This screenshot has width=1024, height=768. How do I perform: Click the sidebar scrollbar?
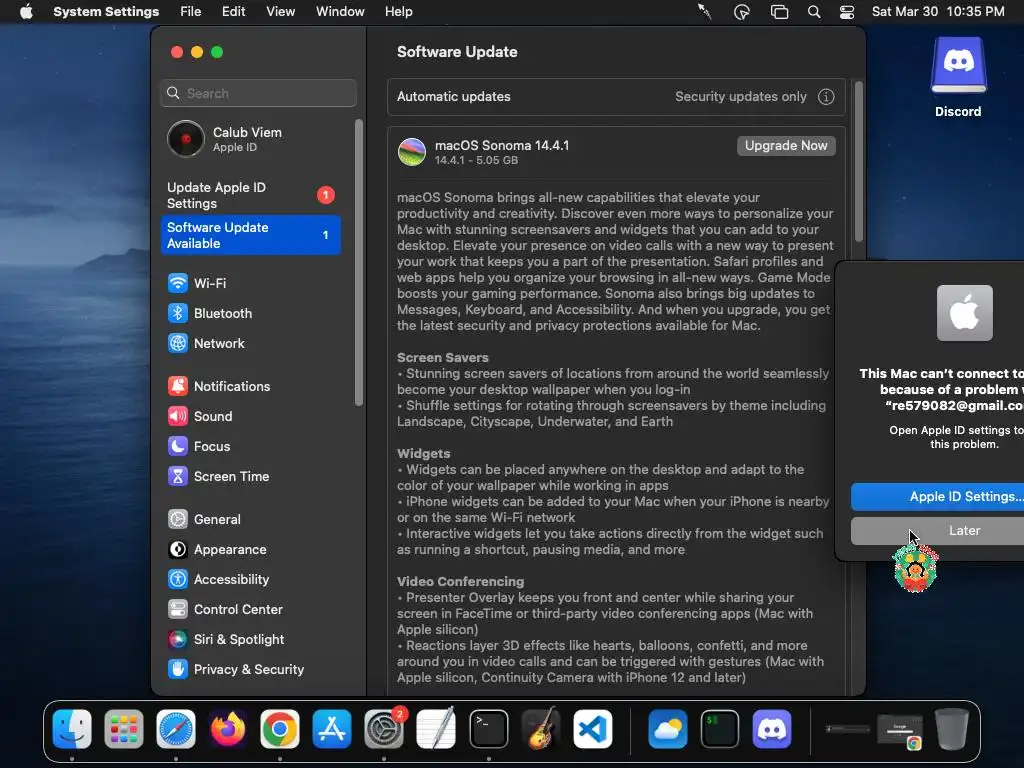358,263
